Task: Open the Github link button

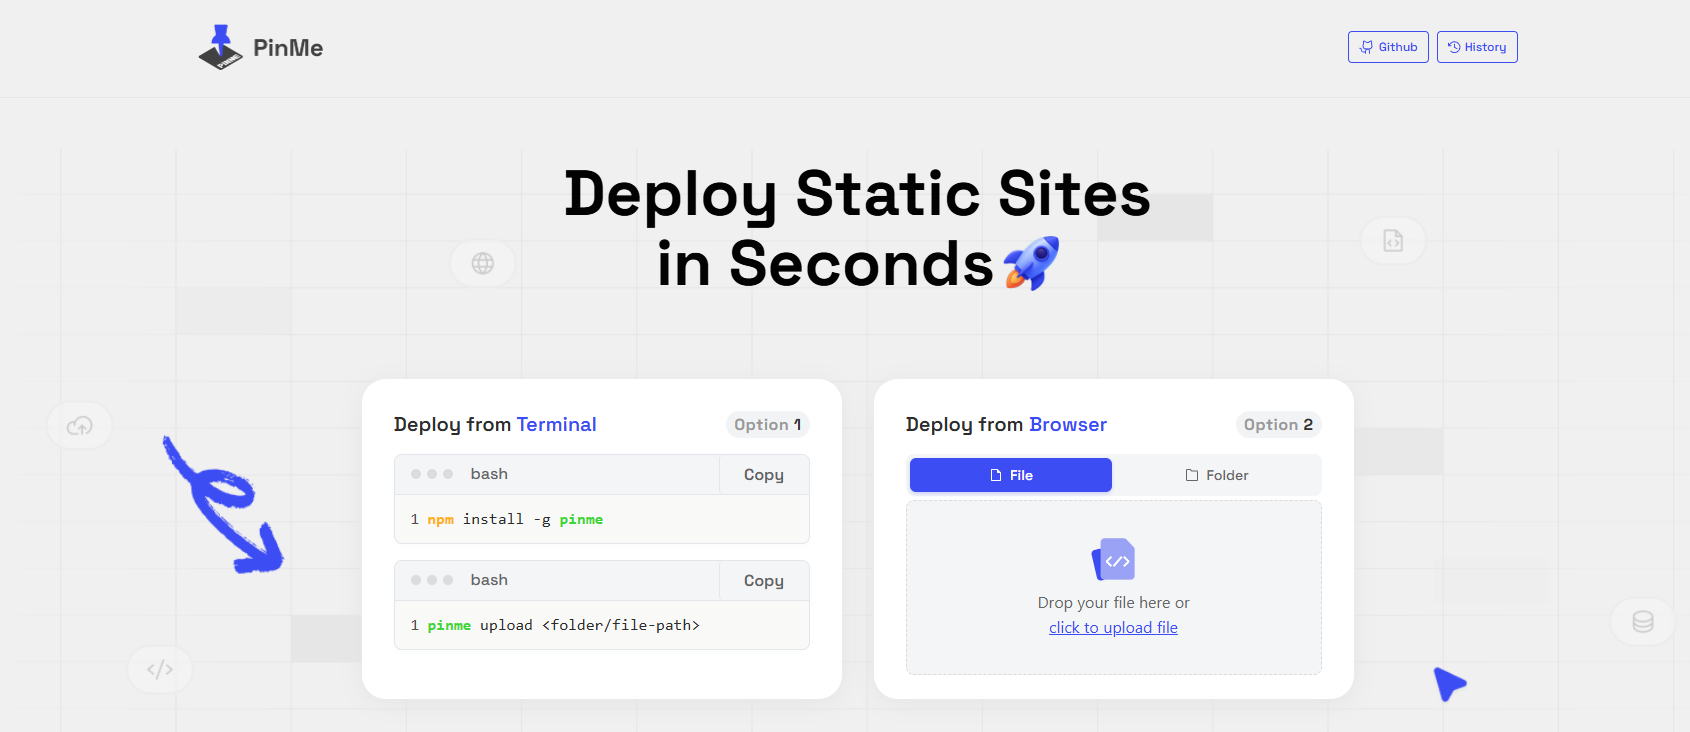Action: click(1388, 47)
